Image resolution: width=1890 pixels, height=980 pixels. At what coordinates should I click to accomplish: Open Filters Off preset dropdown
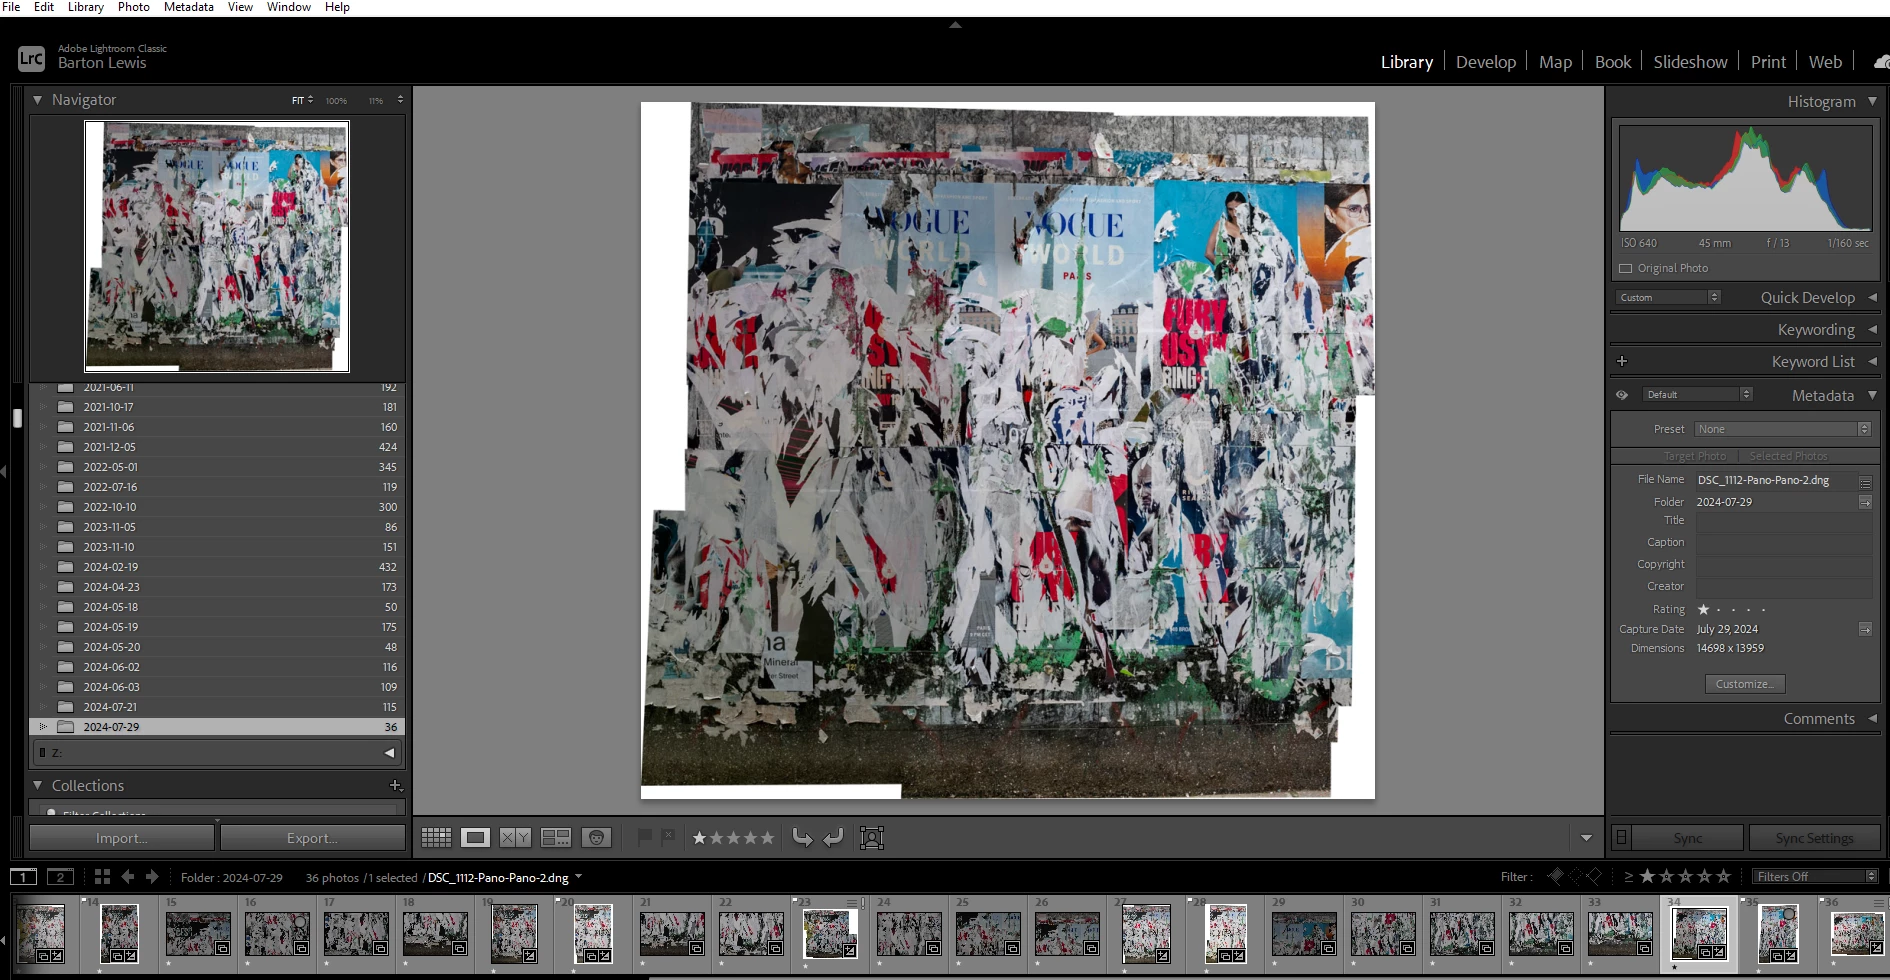pos(1815,877)
